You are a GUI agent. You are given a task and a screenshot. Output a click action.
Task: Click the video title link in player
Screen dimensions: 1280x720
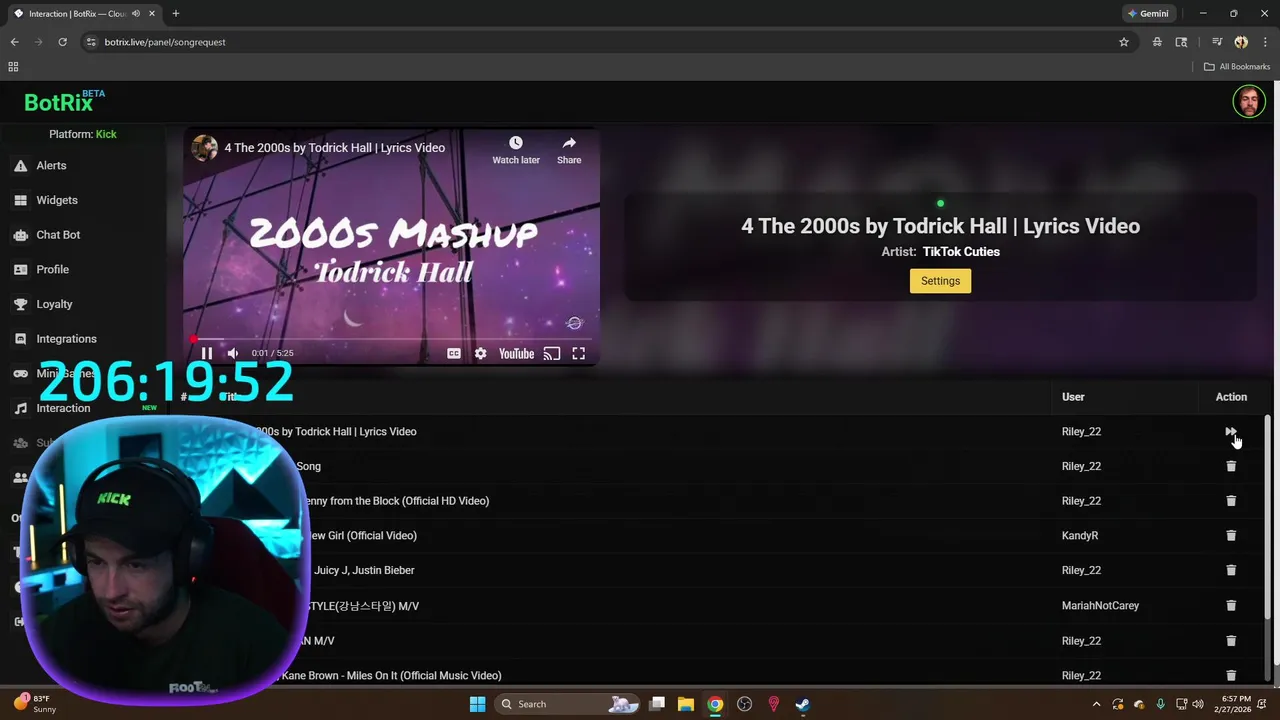coord(334,148)
